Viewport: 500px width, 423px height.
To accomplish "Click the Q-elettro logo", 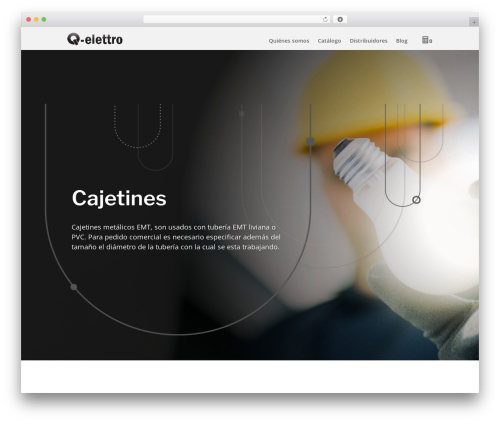I will point(95,39).
